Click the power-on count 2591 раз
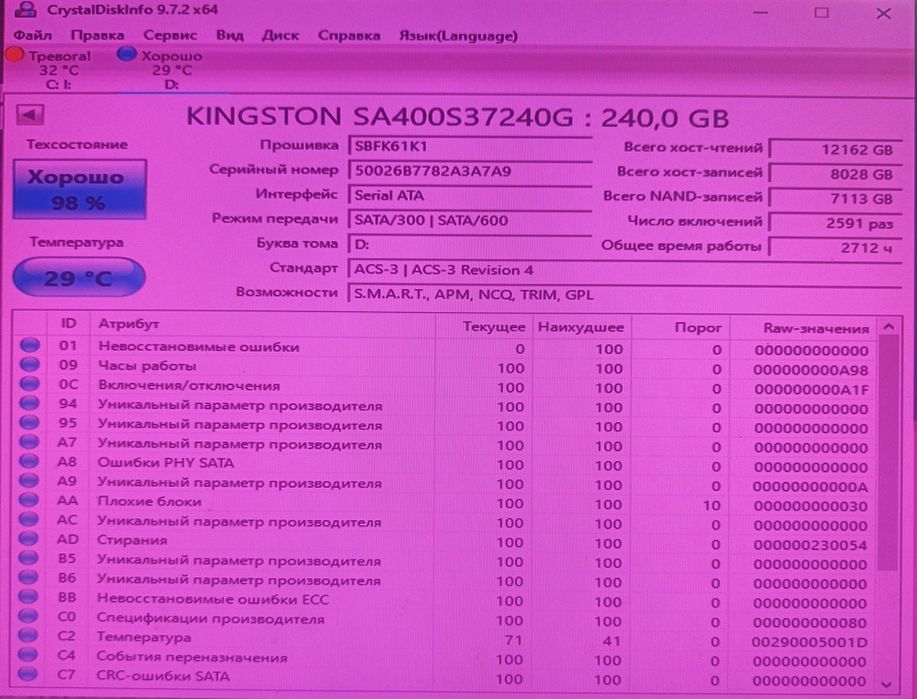 tap(835, 223)
